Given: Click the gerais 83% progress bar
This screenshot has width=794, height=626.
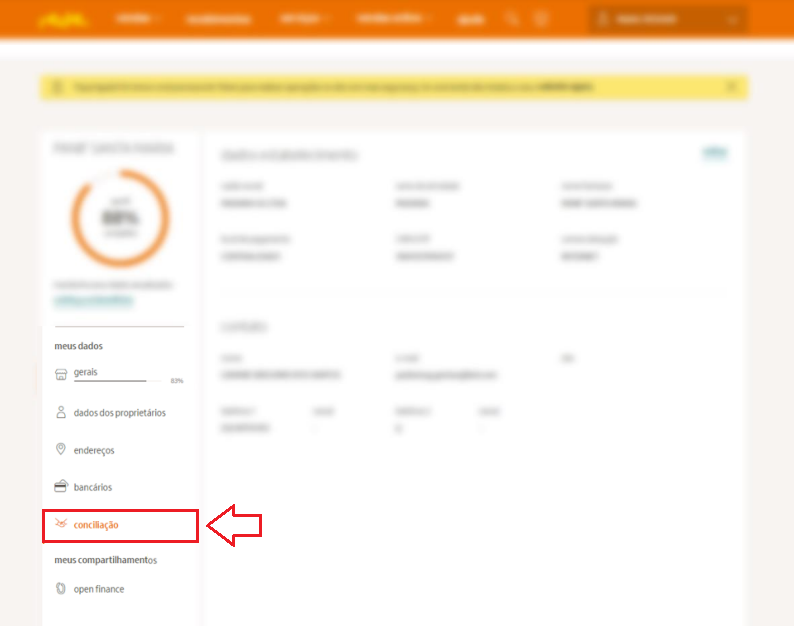Looking at the screenshot, I should pyautogui.click(x=118, y=380).
